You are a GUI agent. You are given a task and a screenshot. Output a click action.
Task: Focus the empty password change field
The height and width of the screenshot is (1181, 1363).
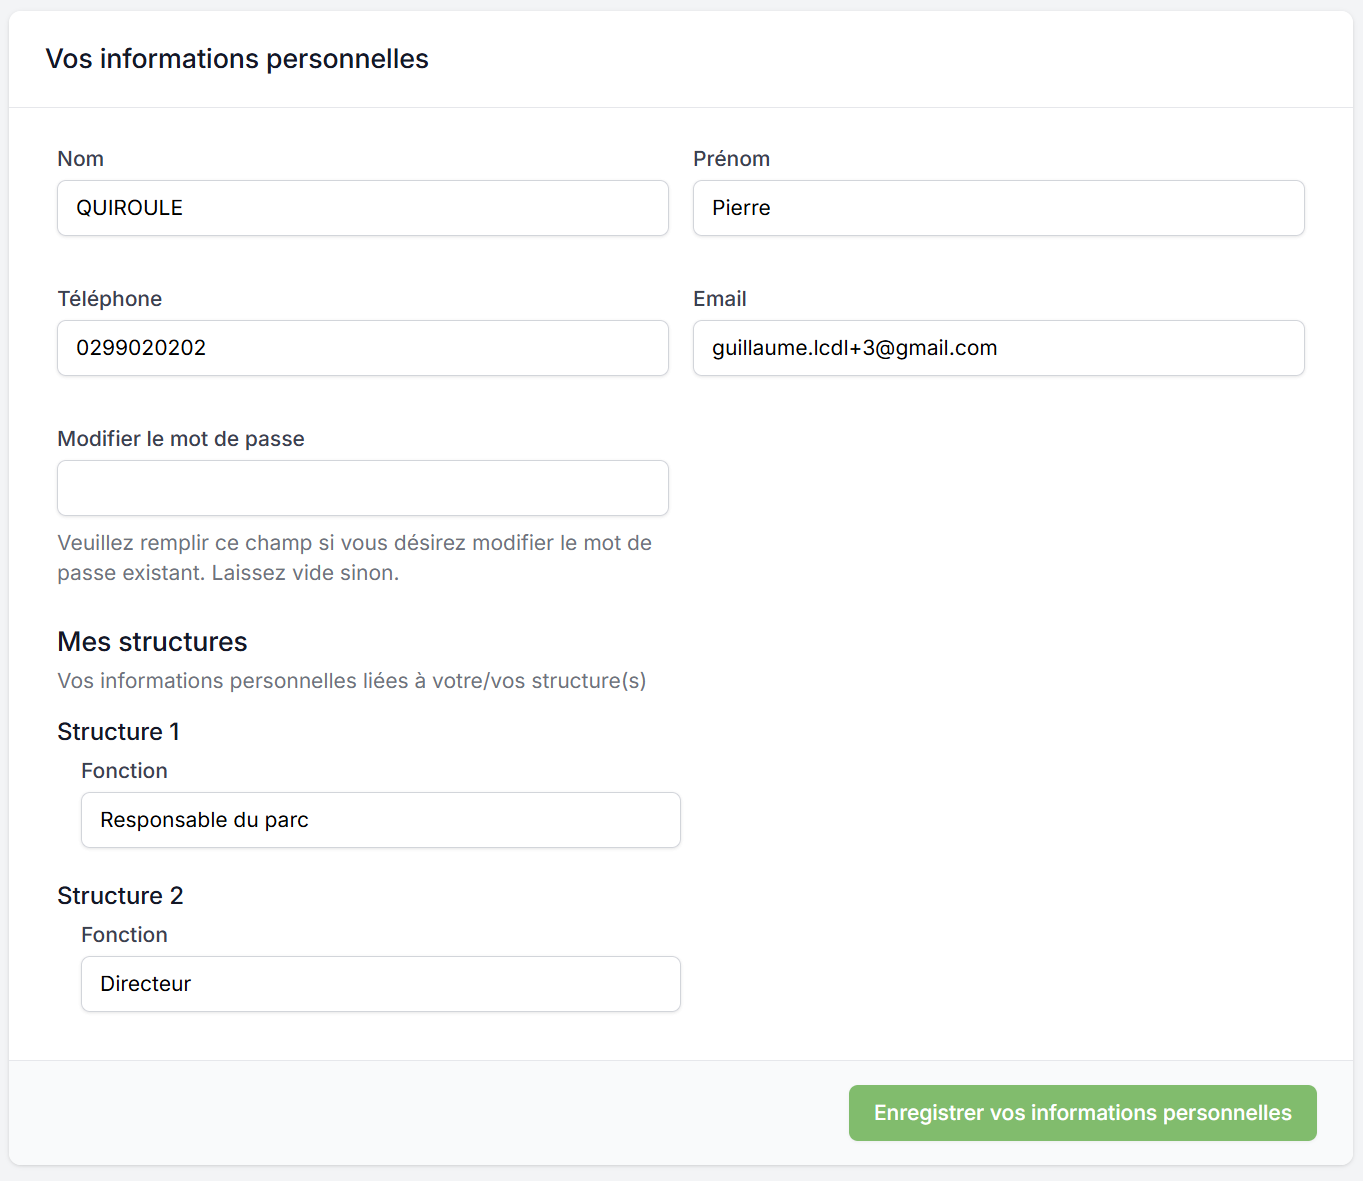(x=362, y=488)
